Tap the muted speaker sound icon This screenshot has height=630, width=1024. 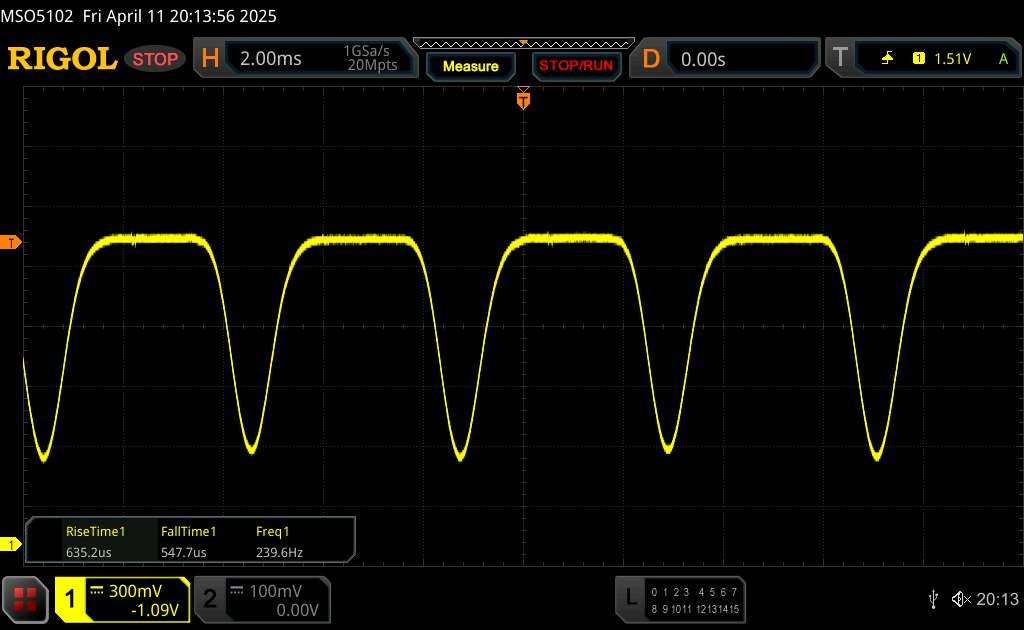[961, 599]
